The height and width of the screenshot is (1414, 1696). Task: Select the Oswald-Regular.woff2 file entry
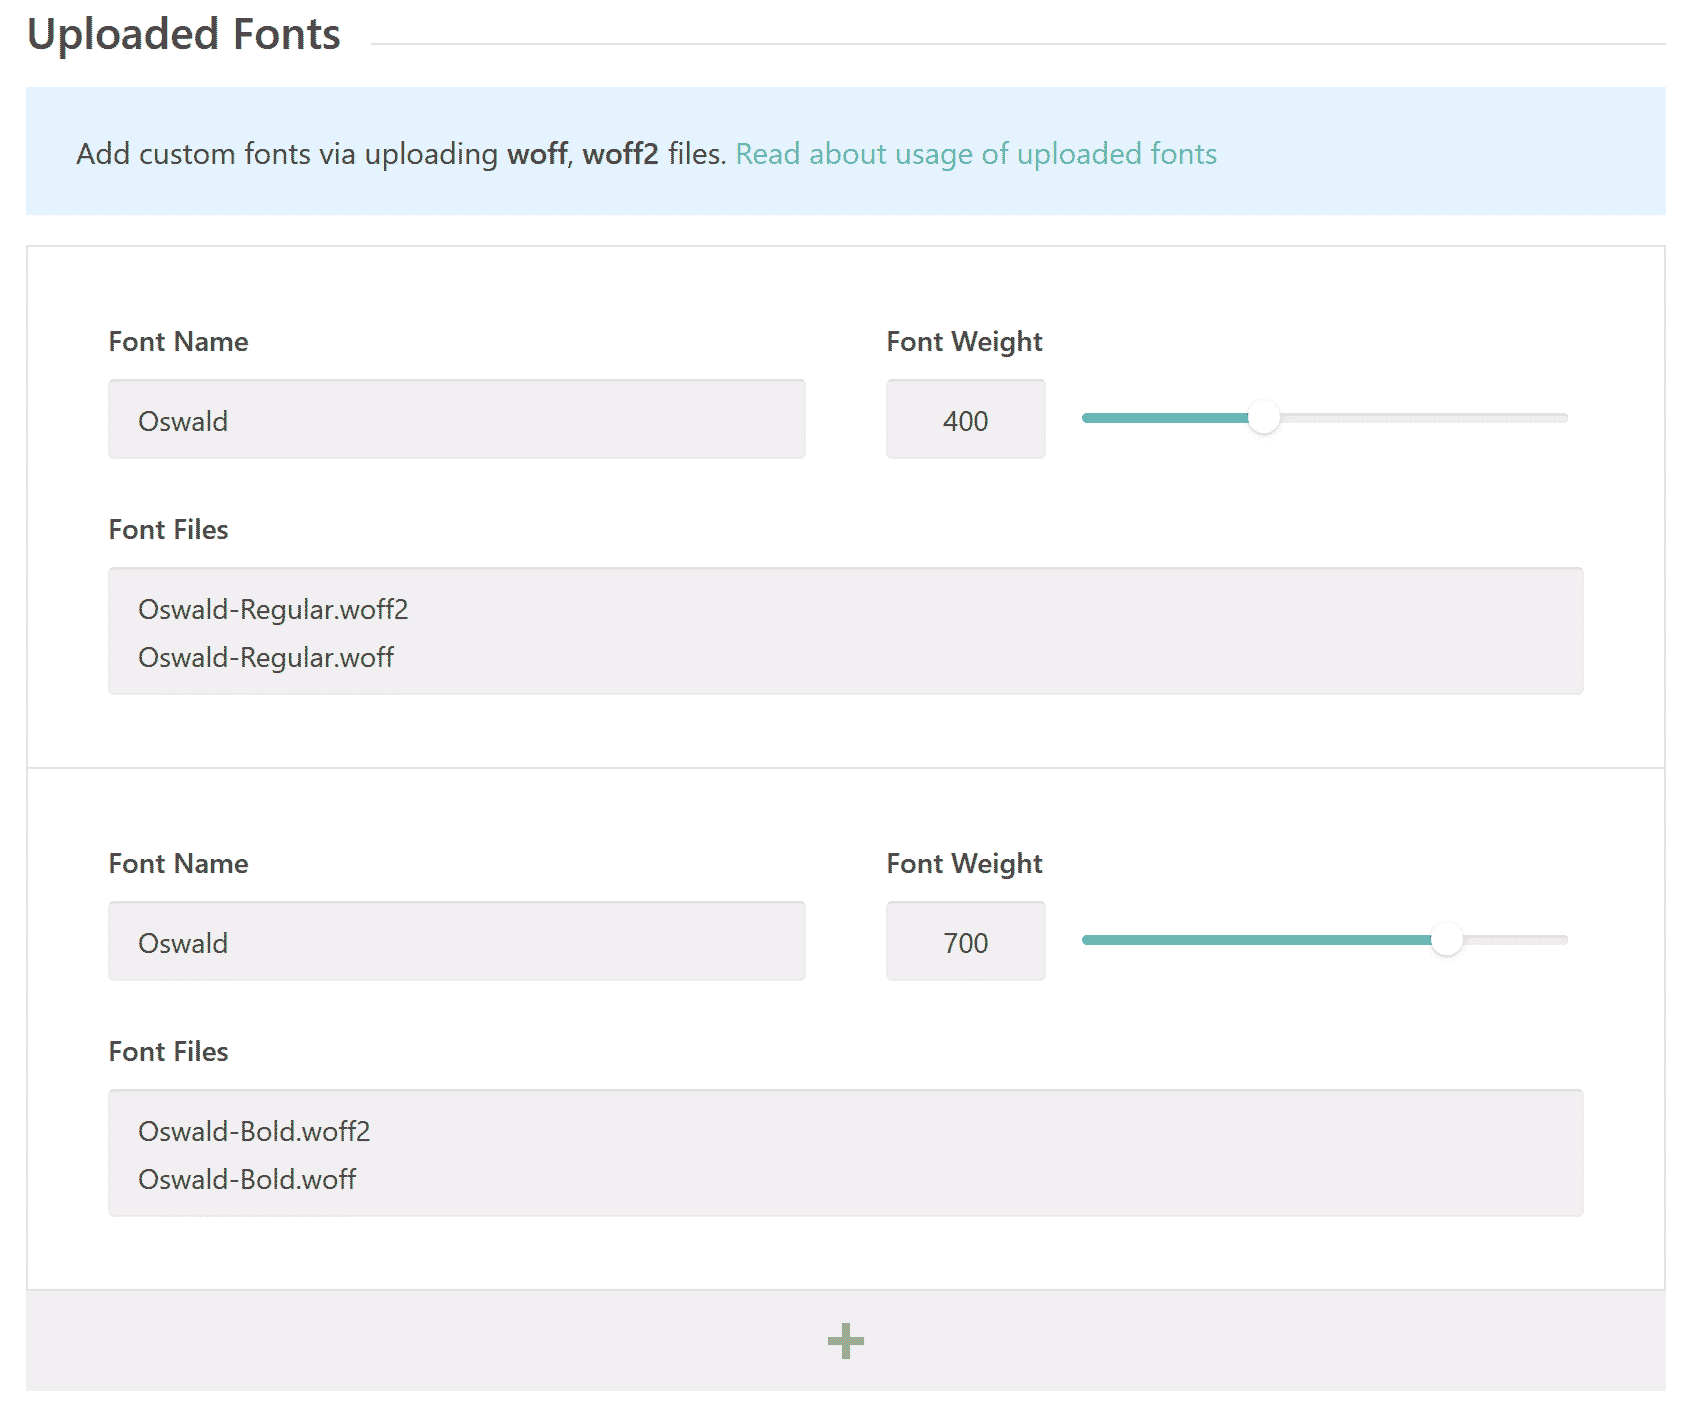point(273,609)
